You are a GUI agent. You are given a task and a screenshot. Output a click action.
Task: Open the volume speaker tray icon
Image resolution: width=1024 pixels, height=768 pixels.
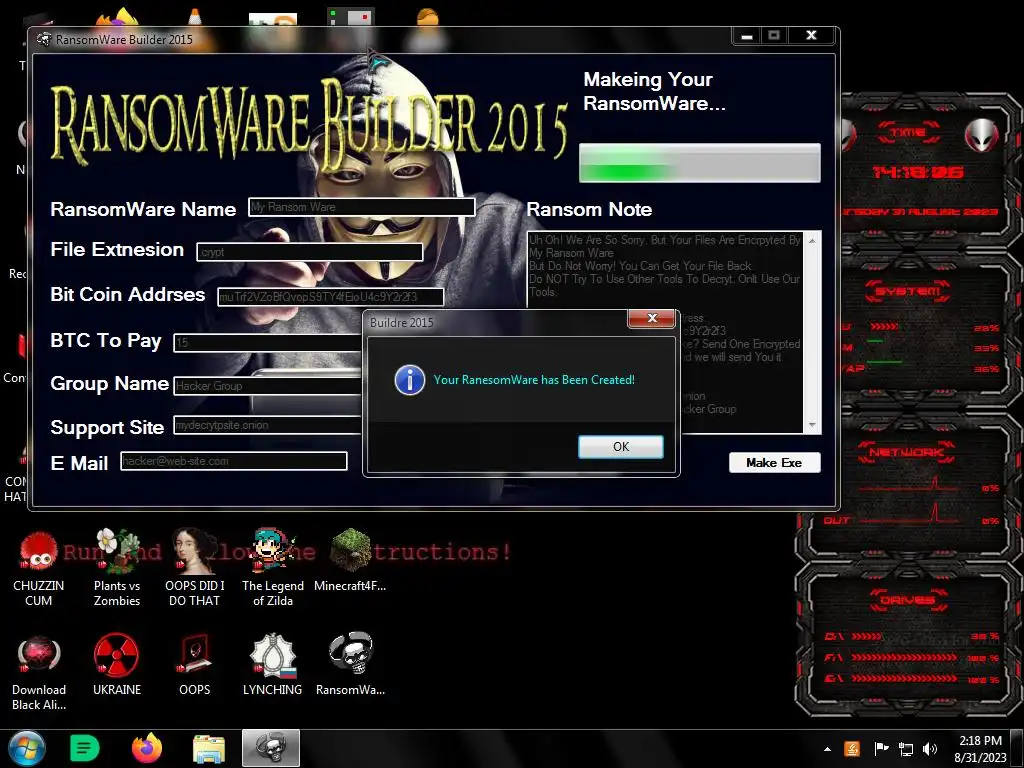tap(929, 749)
